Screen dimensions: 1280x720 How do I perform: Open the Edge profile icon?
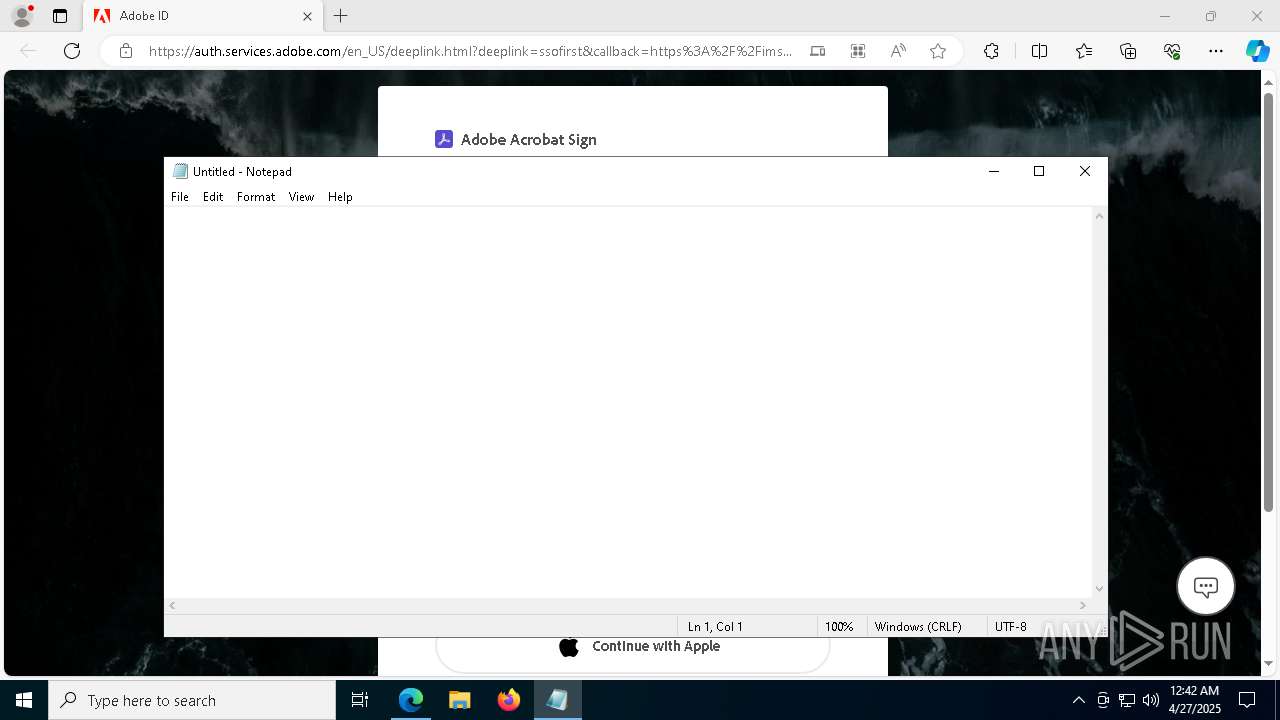click(x=22, y=16)
